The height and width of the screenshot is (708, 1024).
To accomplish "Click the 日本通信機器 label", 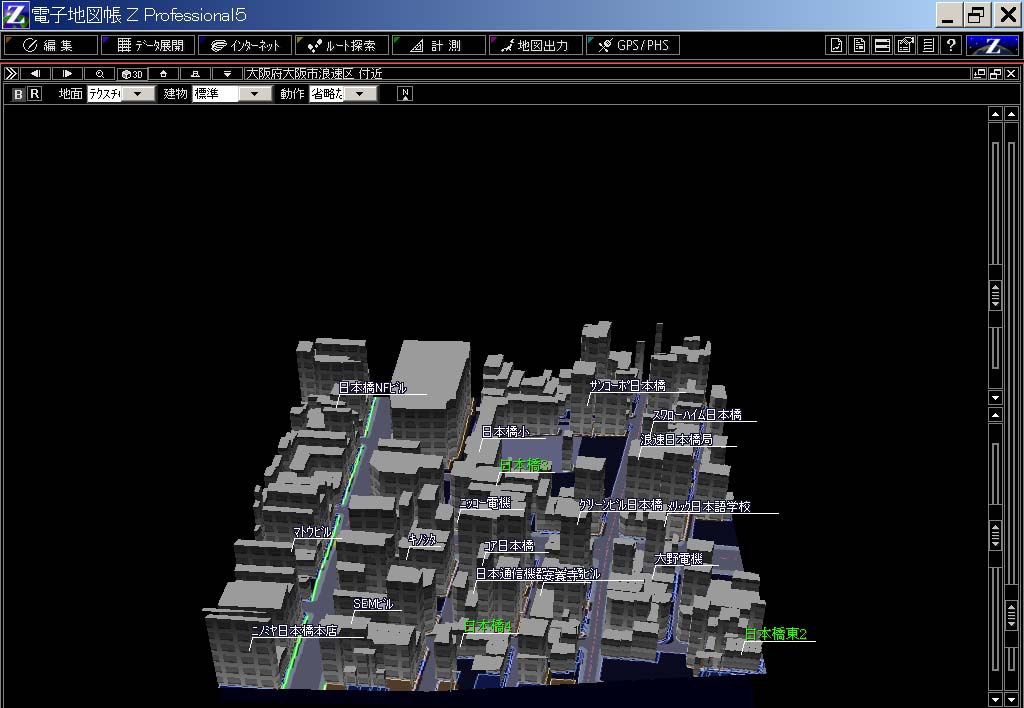I will click(510, 573).
